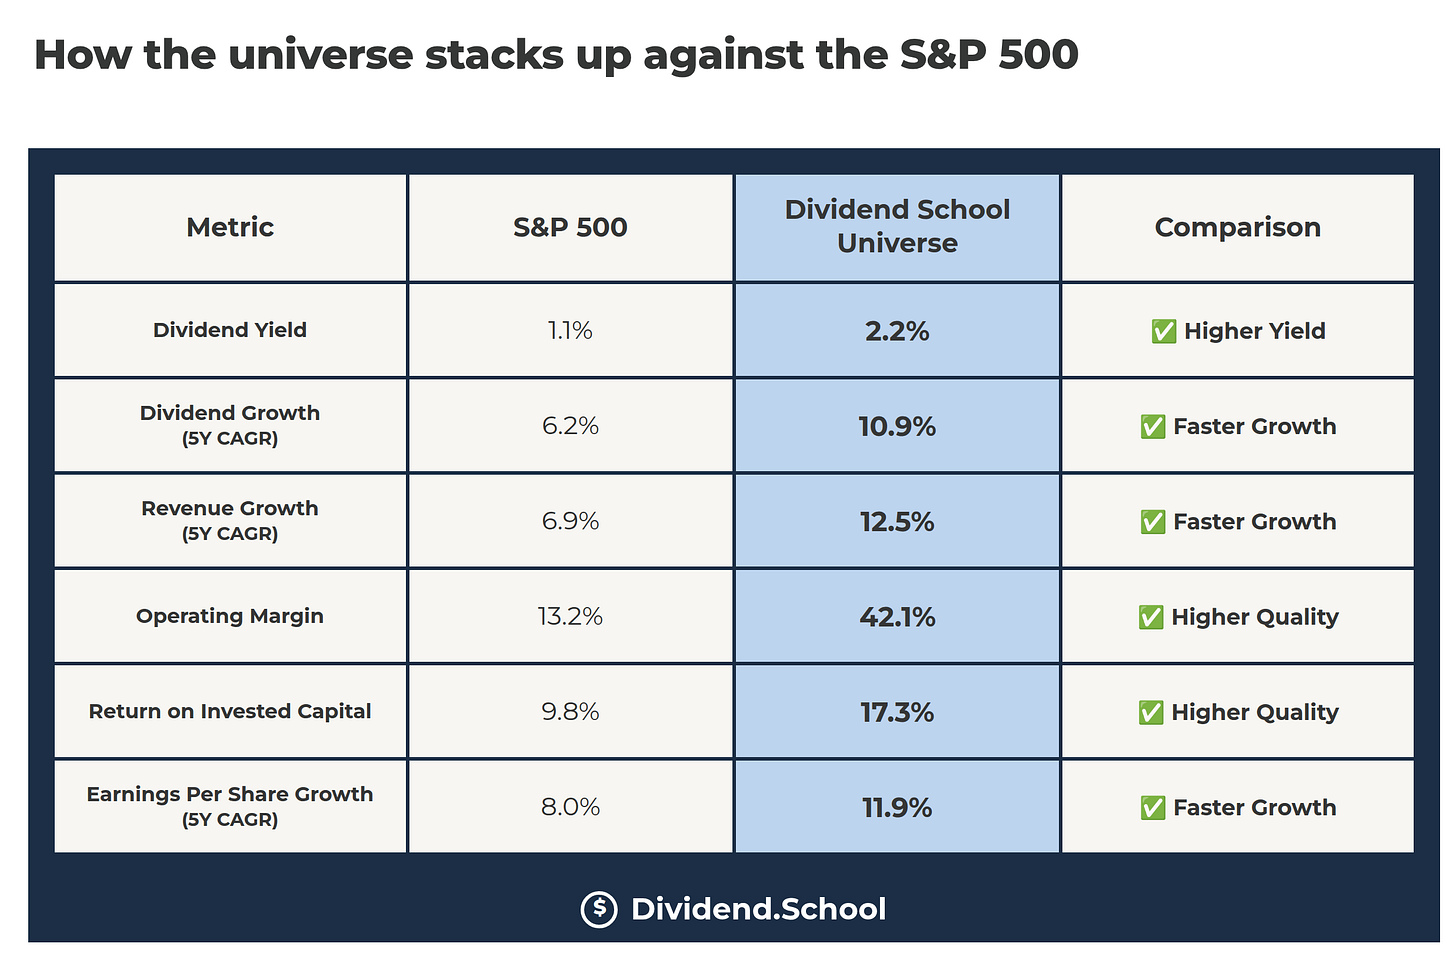Click the S&P 500 8.0% EPS growth cell
The width and height of the screenshot is (1456, 960).
click(570, 806)
